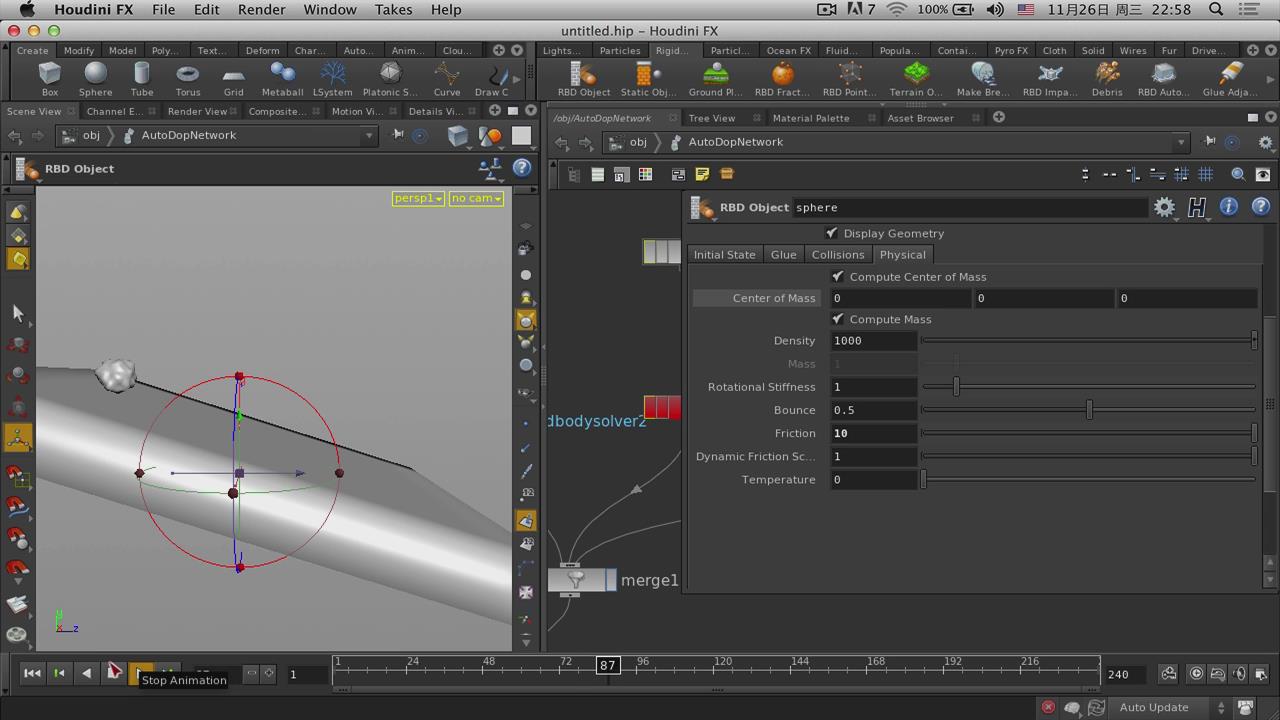Open the Takes menu
The image size is (1280, 720).
coord(393,9)
